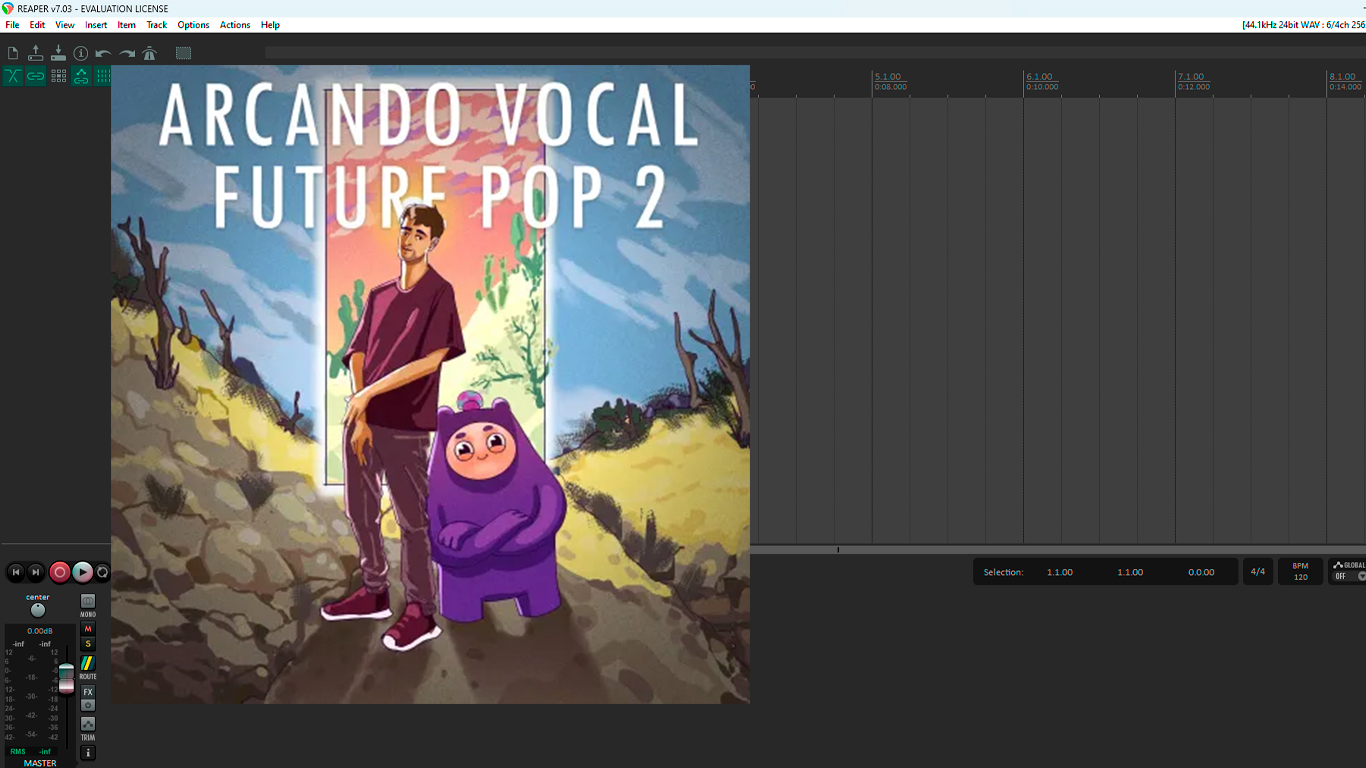The image size is (1366, 768).
Task: Toggle envelope points move with items
Action: click(x=81, y=76)
